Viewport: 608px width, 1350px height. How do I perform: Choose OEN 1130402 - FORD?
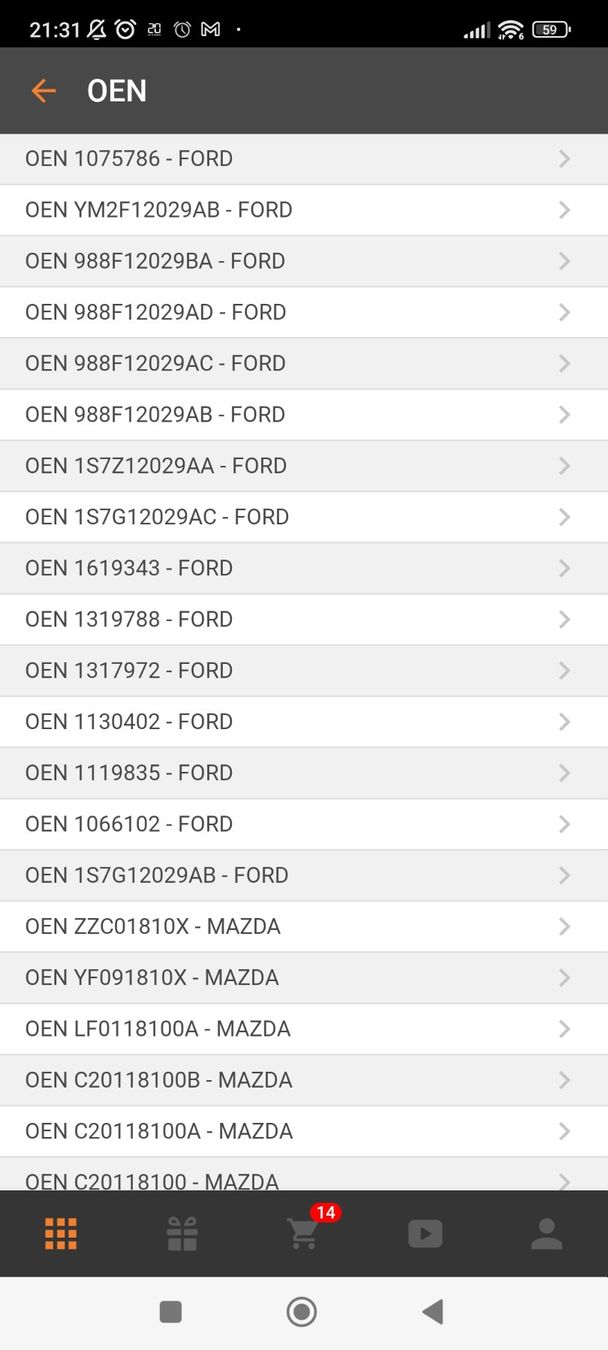click(x=129, y=722)
